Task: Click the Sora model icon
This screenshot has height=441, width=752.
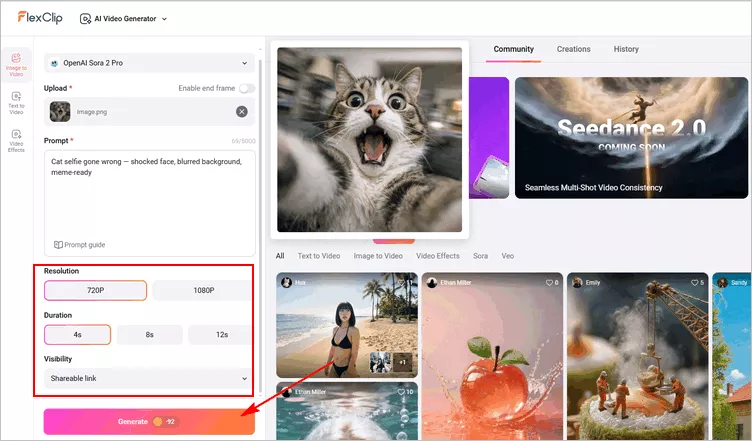Action: [54, 63]
